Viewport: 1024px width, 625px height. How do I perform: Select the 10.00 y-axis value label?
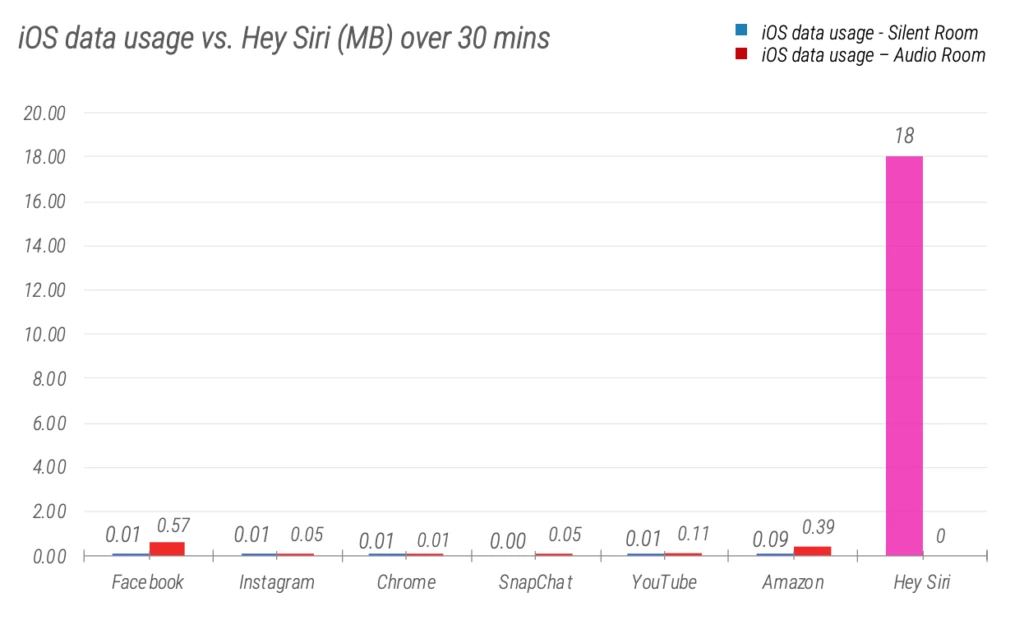(44, 335)
